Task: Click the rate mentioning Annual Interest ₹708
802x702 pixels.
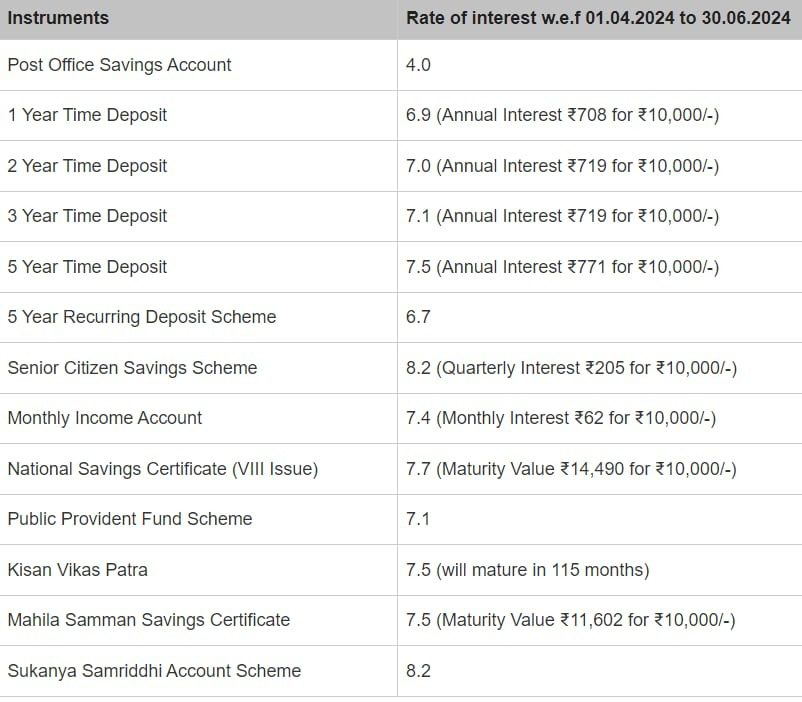Action: click(562, 115)
